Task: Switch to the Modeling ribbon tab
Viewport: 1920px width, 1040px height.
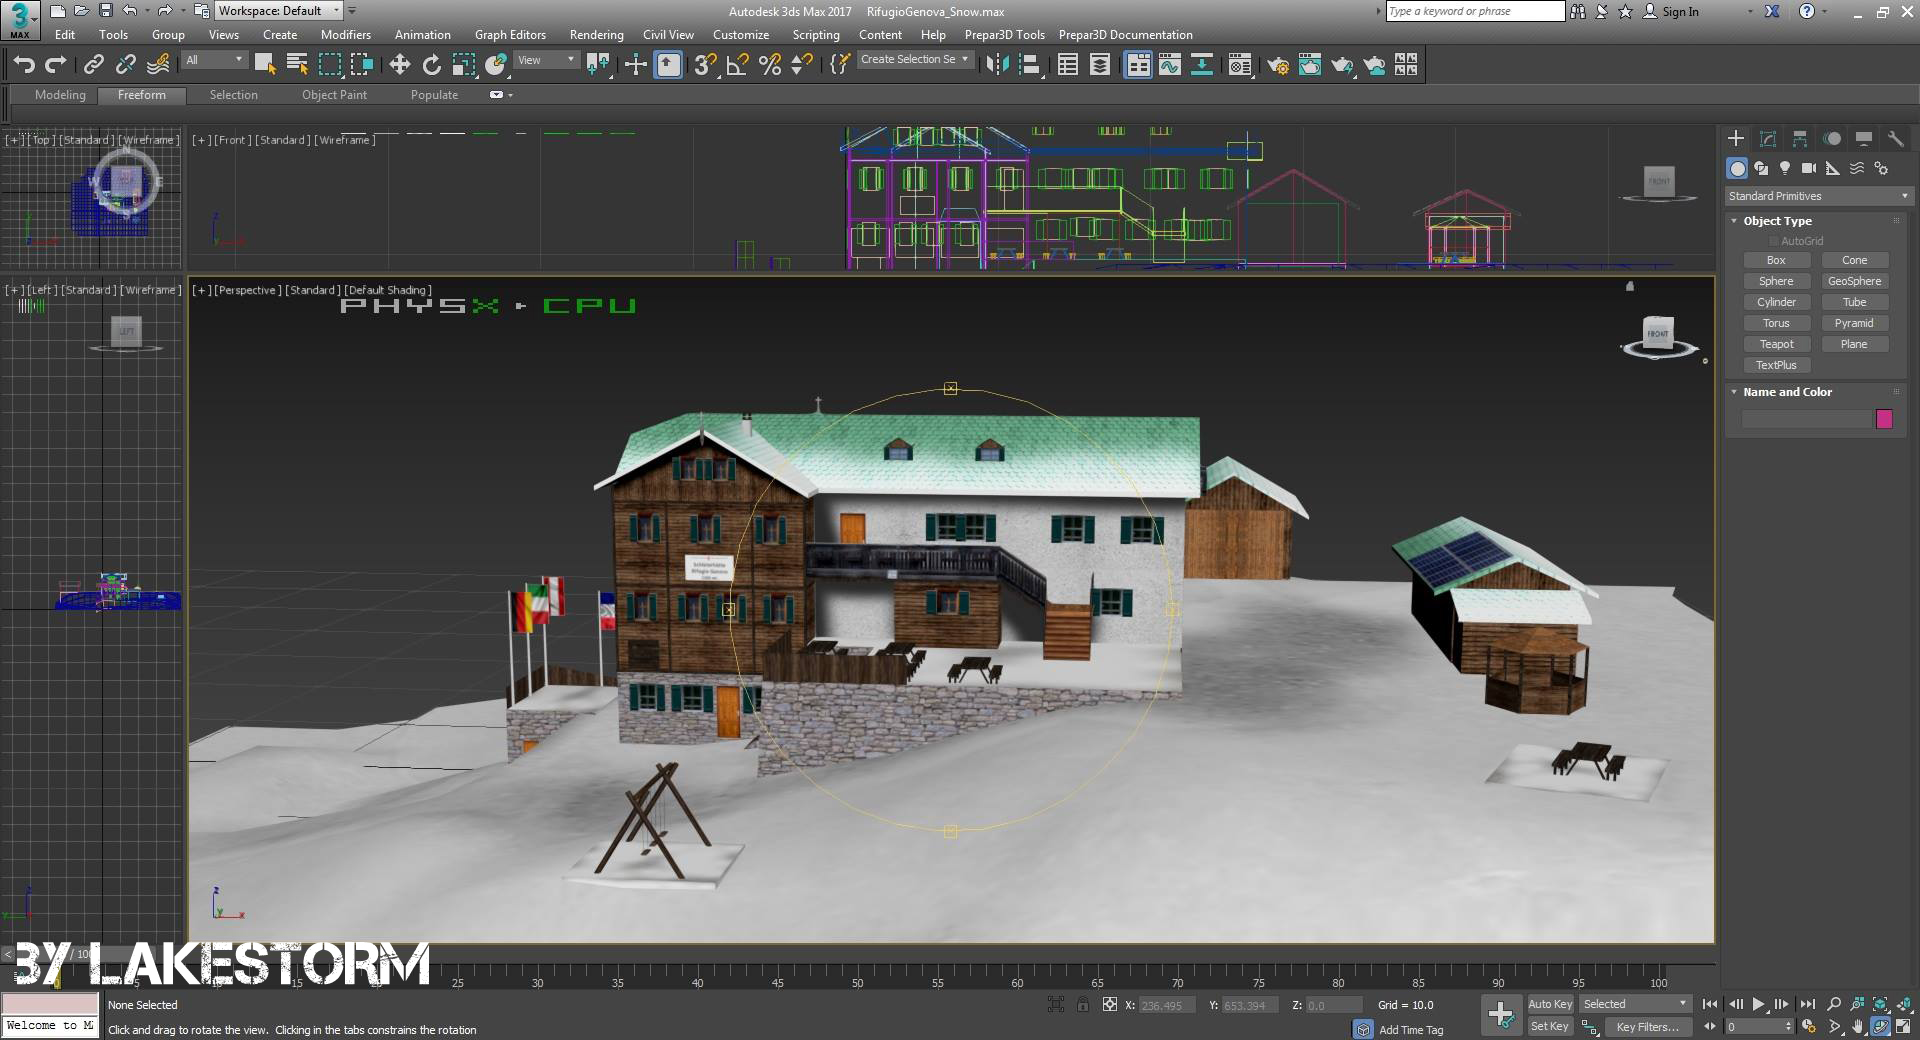Action: 60,95
